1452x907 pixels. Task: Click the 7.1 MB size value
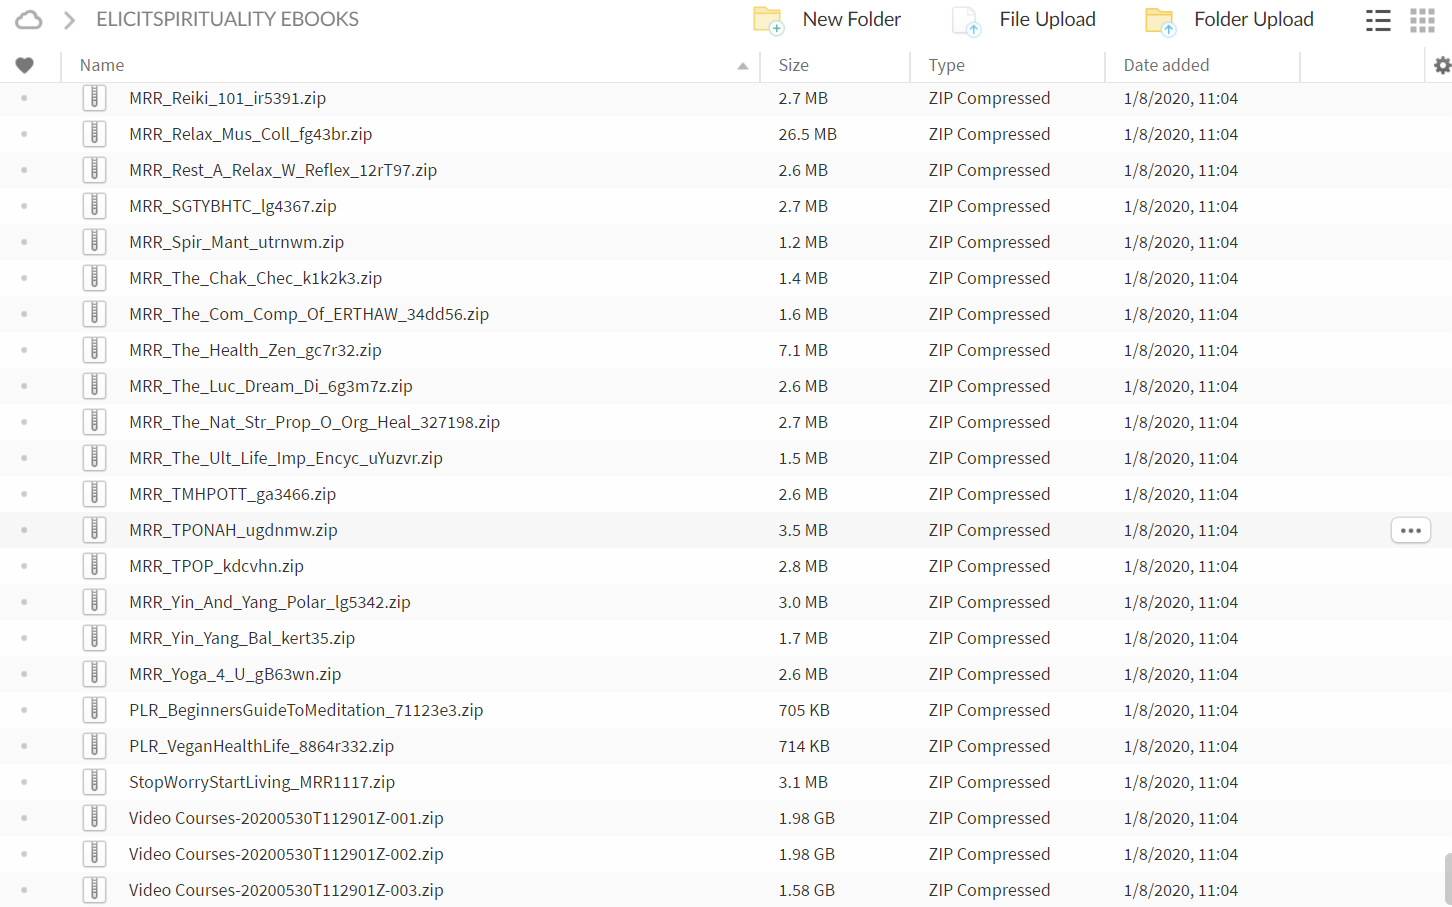[x=803, y=350]
